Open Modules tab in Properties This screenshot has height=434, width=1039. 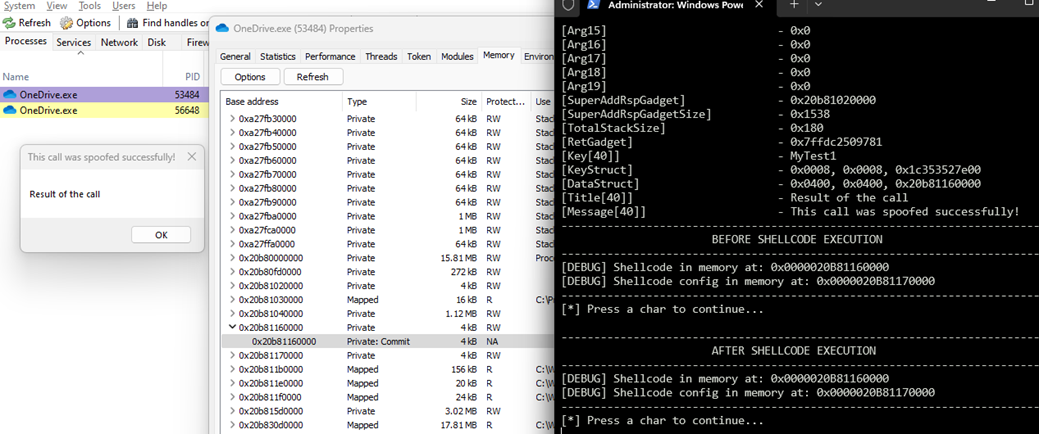click(457, 56)
